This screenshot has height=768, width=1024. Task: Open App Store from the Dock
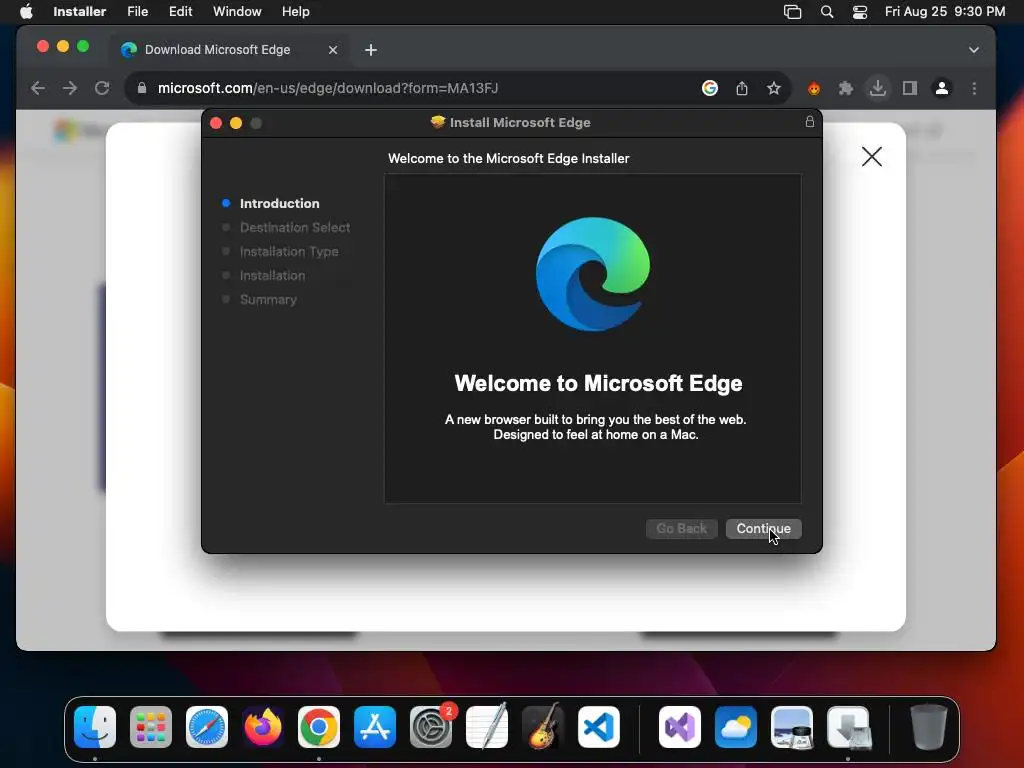[x=375, y=727]
